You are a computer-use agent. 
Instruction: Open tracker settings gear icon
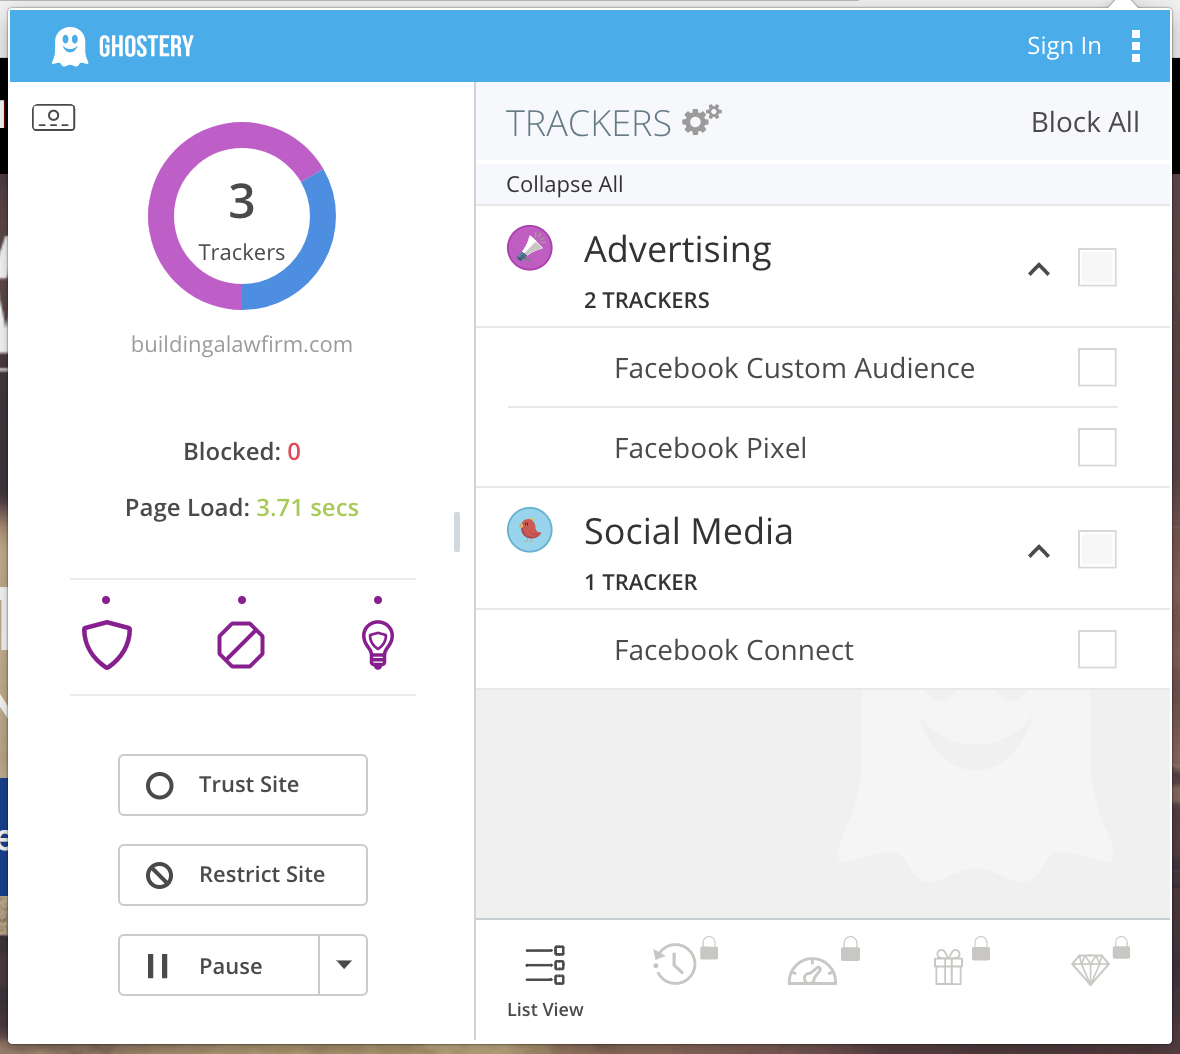point(701,120)
